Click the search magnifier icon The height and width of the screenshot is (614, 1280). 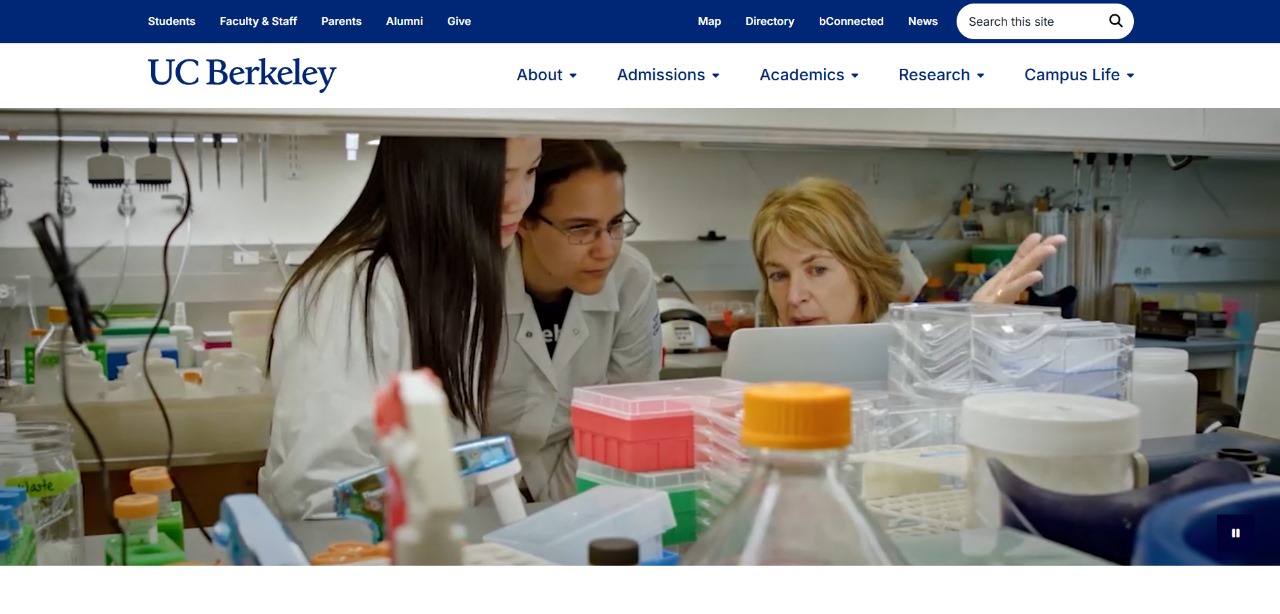(x=1116, y=21)
